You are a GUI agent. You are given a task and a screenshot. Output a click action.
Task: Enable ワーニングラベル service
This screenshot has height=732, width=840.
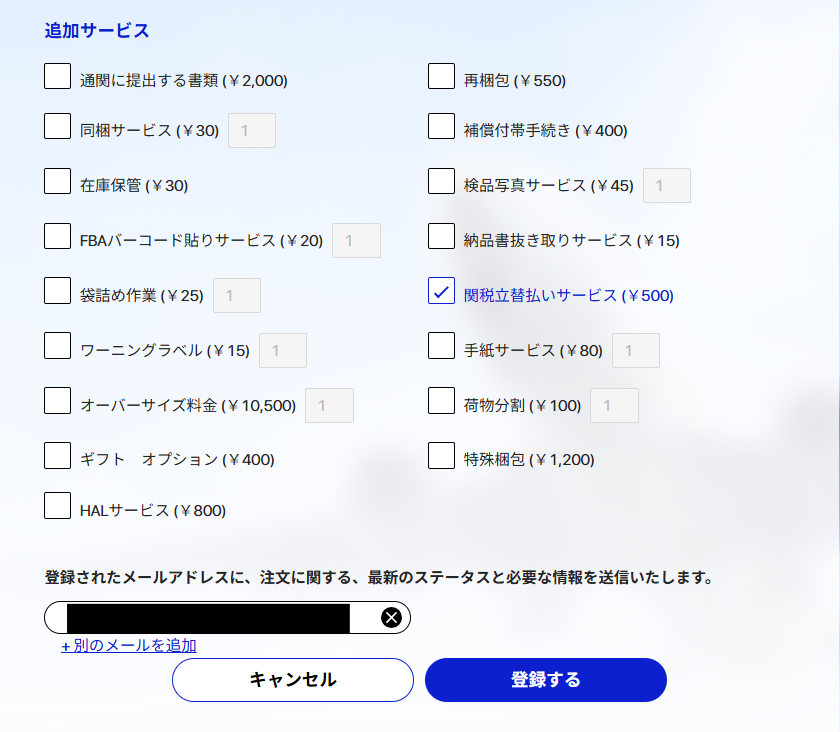tap(57, 345)
